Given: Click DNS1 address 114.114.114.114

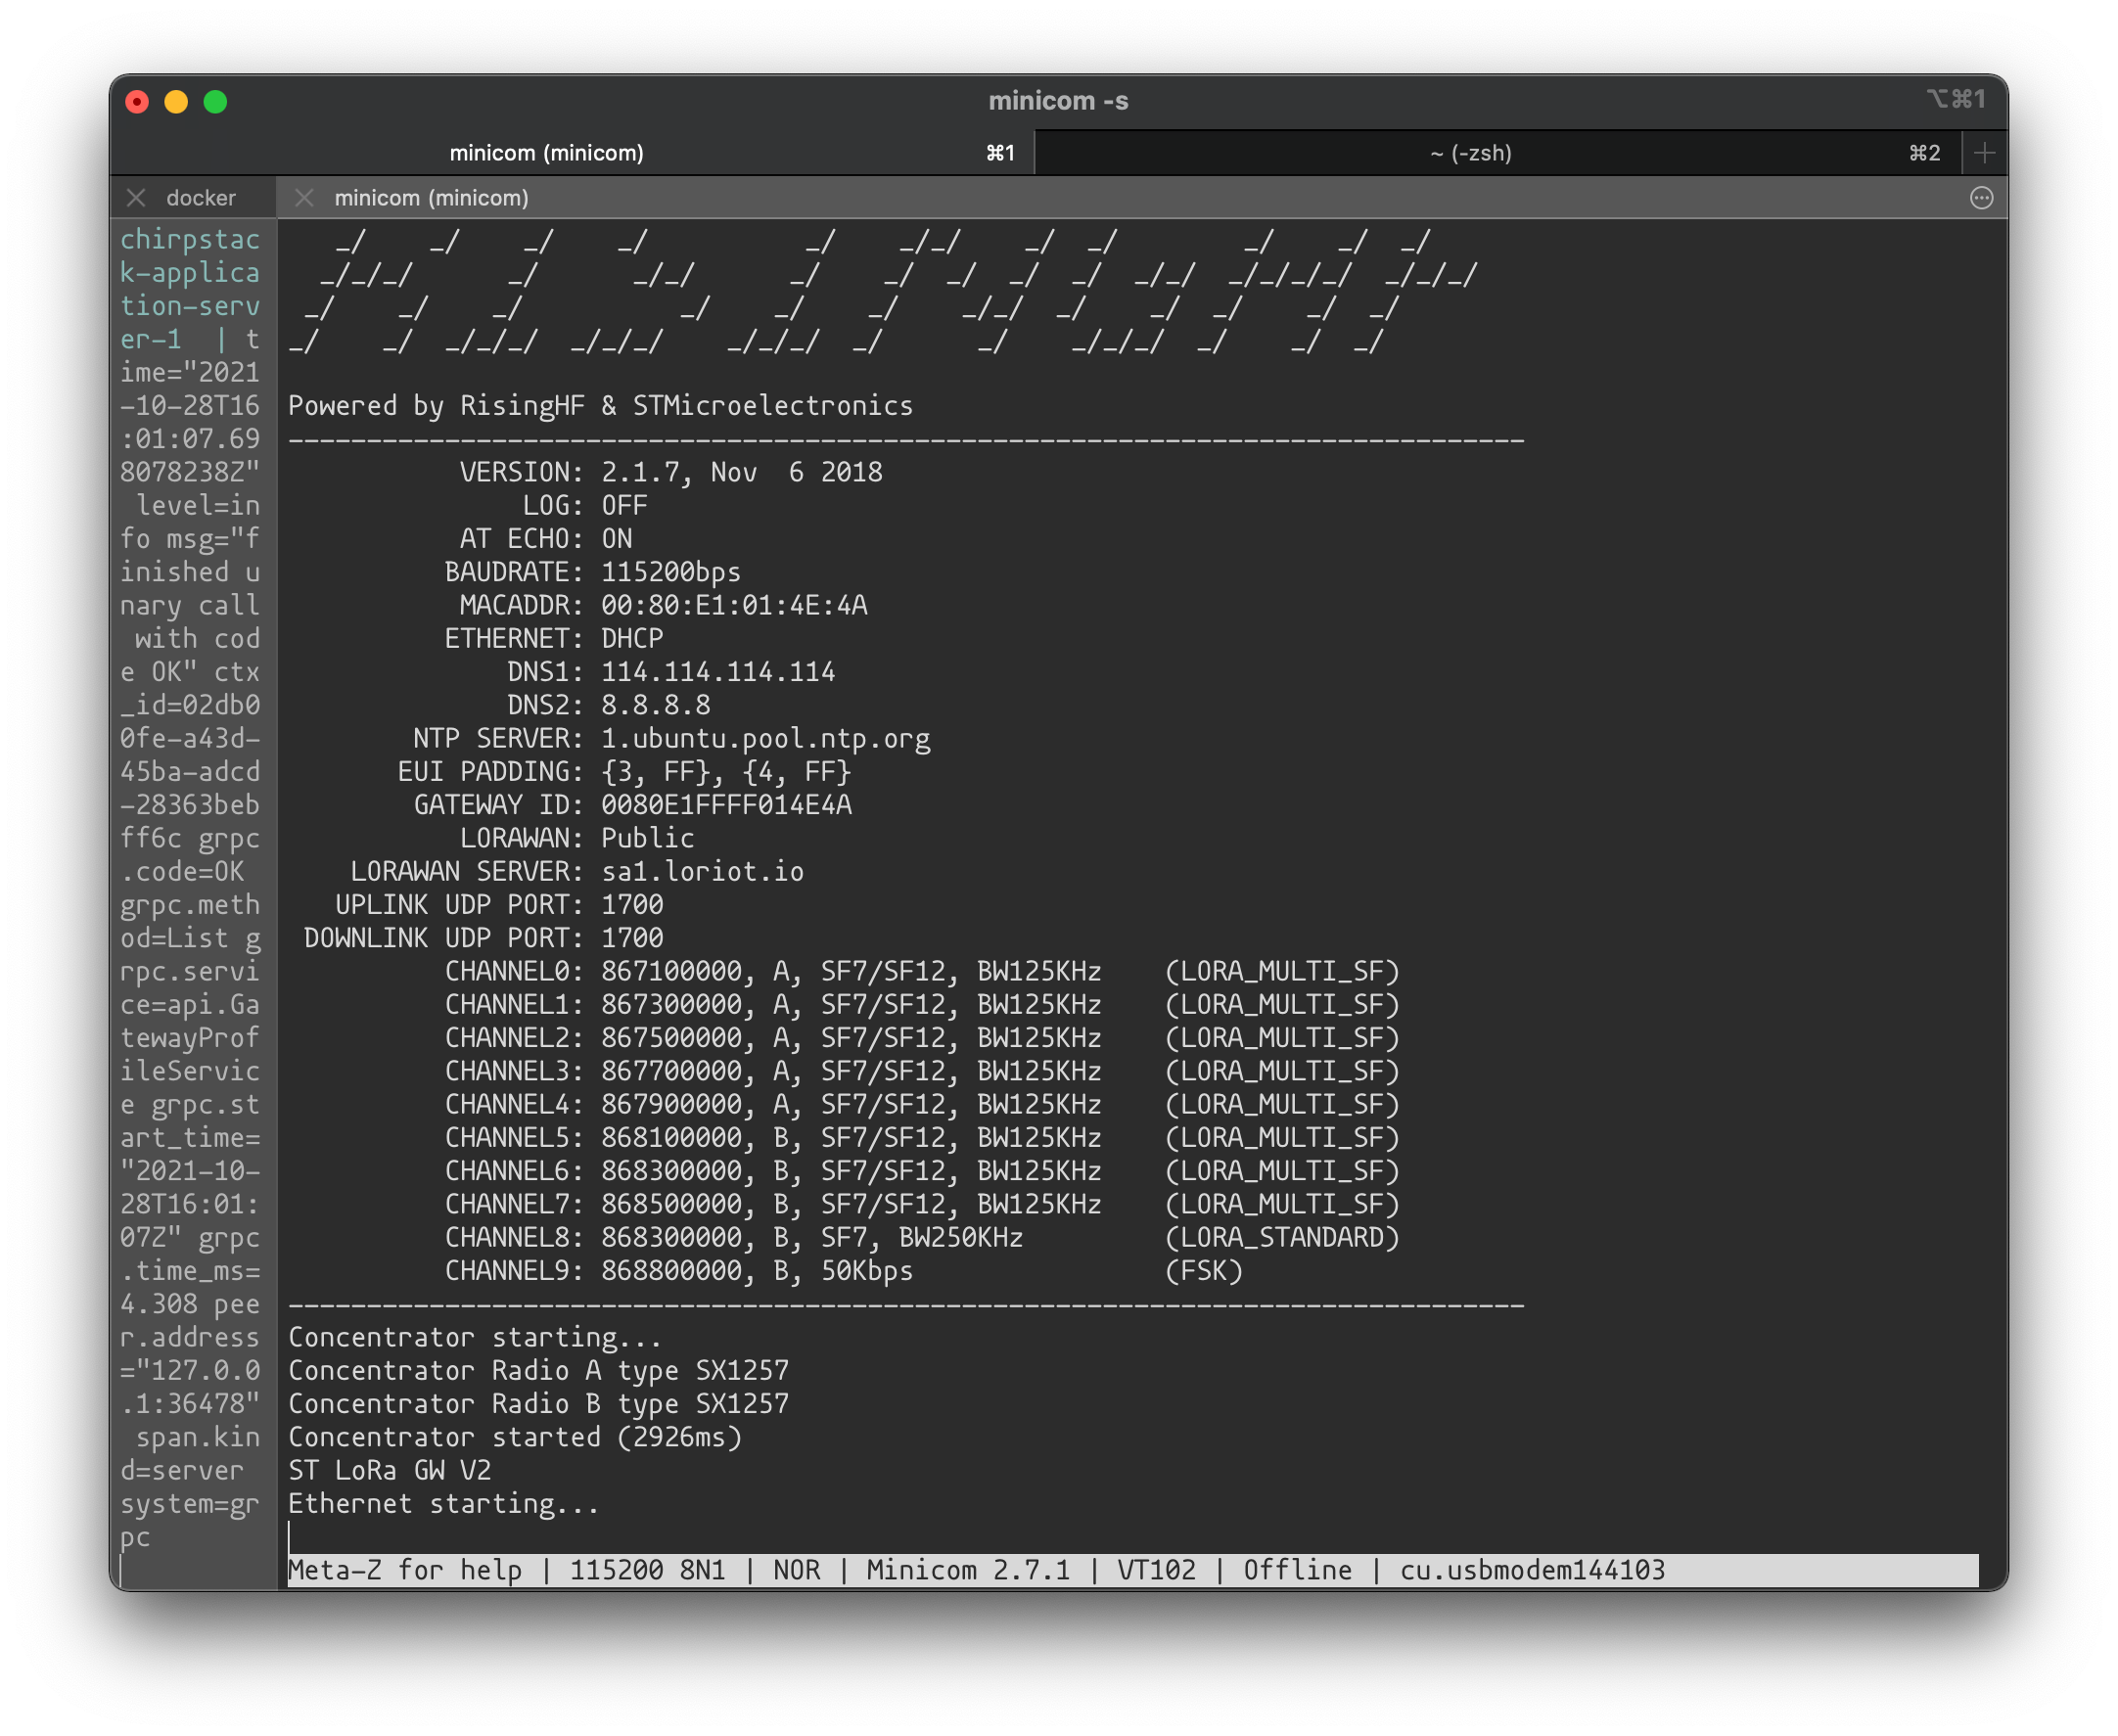Looking at the screenshot, I should click(718, 672).
